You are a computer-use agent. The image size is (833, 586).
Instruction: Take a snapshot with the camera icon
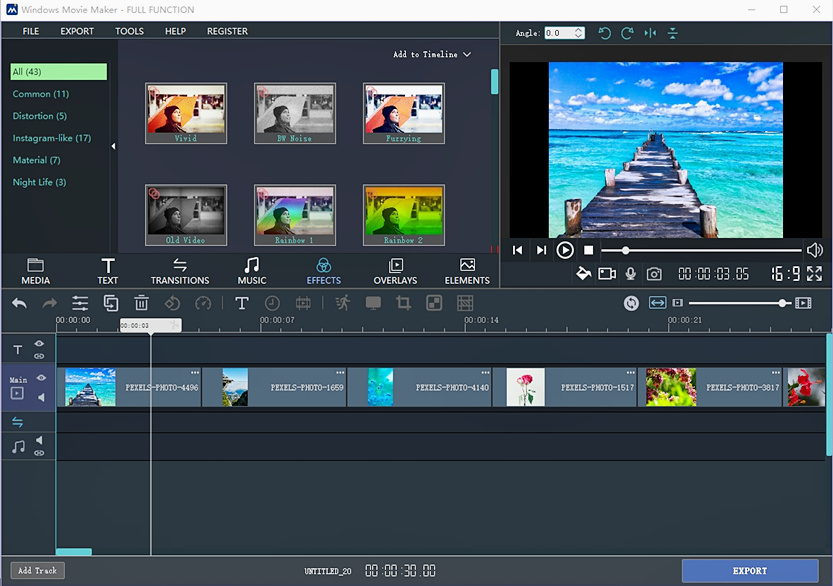[x=654, y=274]
